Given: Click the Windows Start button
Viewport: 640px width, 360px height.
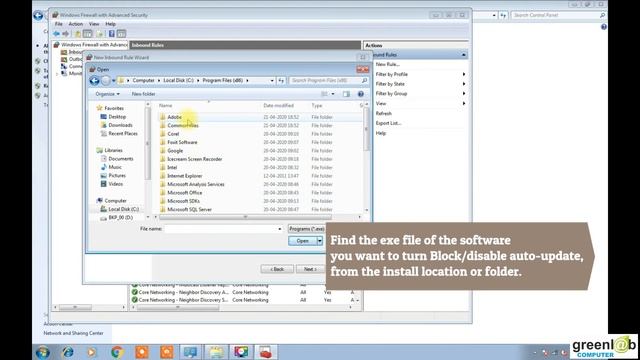Looking at the screenshot, I should click(42, 352).
